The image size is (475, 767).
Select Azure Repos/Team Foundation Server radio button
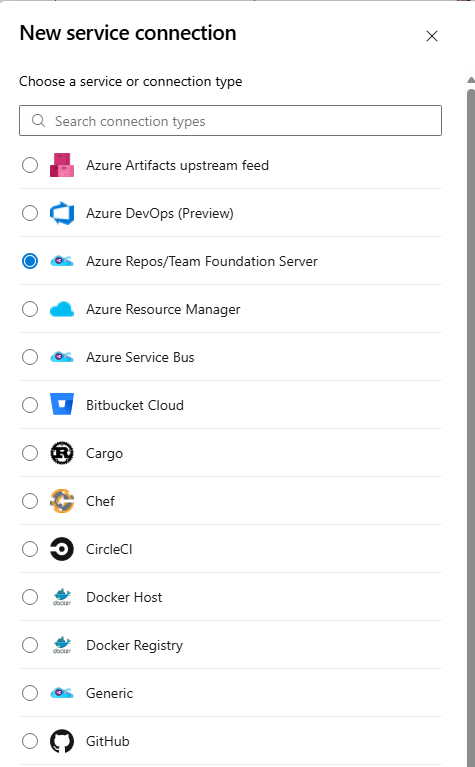click(30, 261)
